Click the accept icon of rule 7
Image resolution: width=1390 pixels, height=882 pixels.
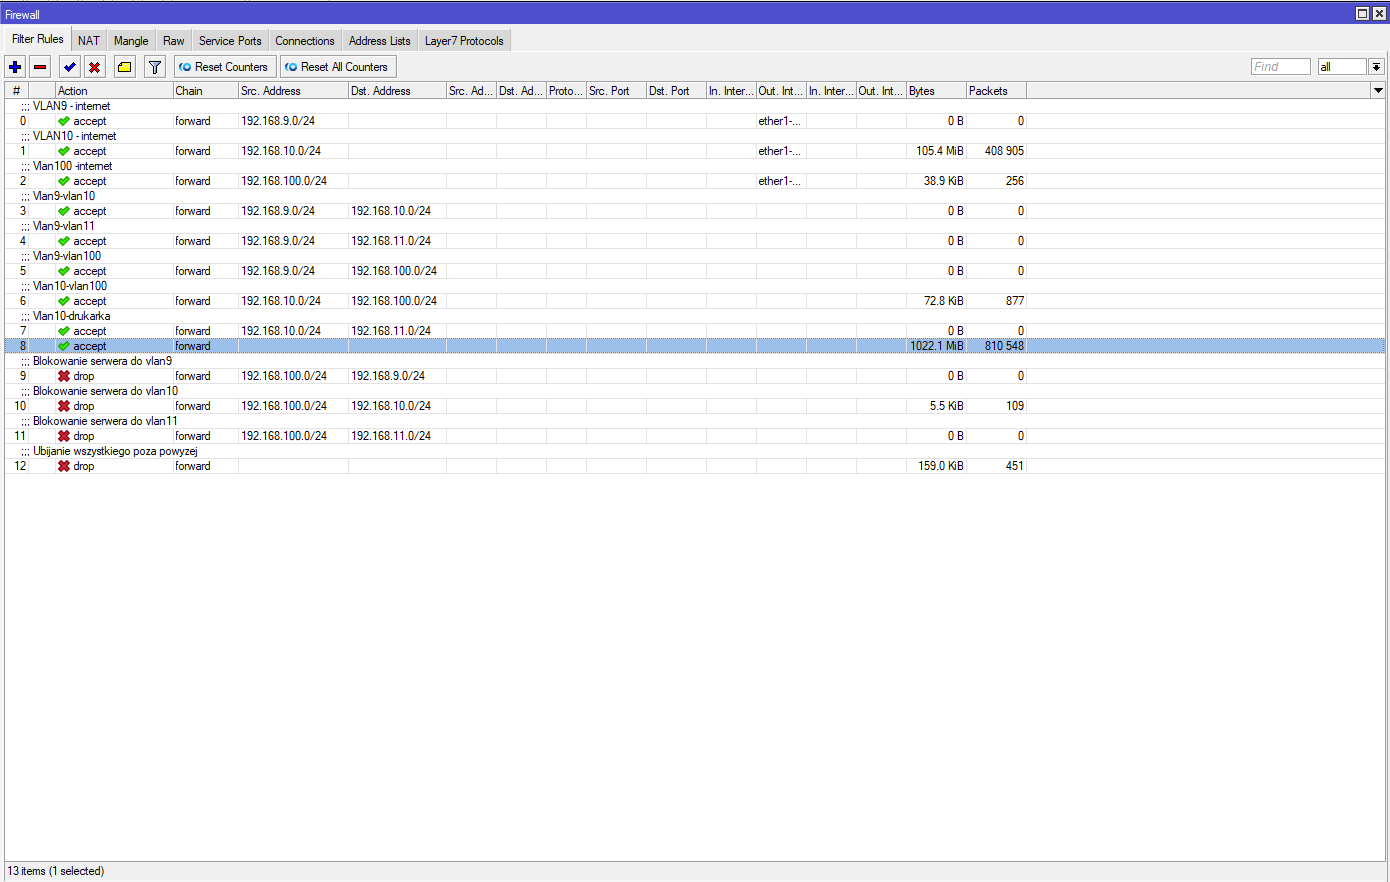[64, 331]
